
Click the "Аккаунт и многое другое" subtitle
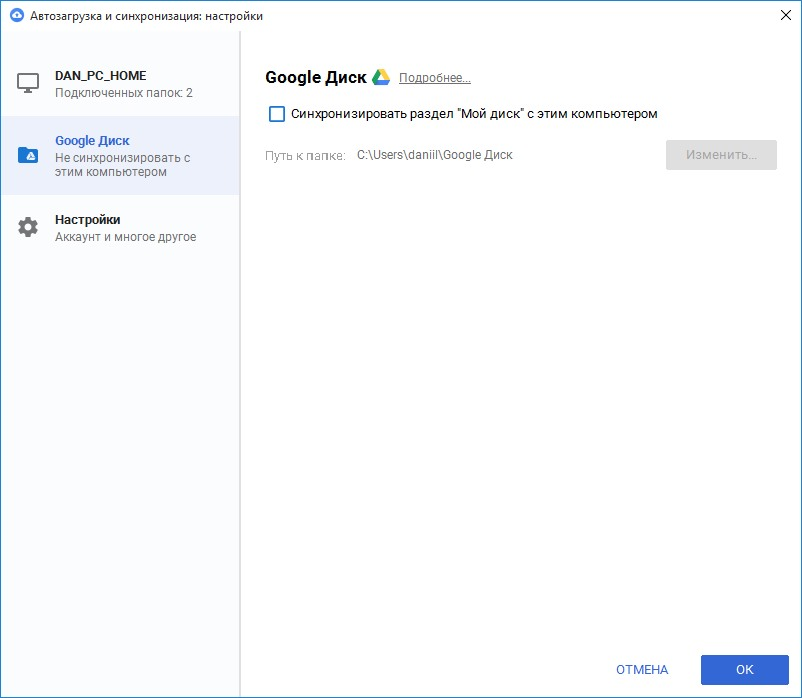(x=125, y=237)
